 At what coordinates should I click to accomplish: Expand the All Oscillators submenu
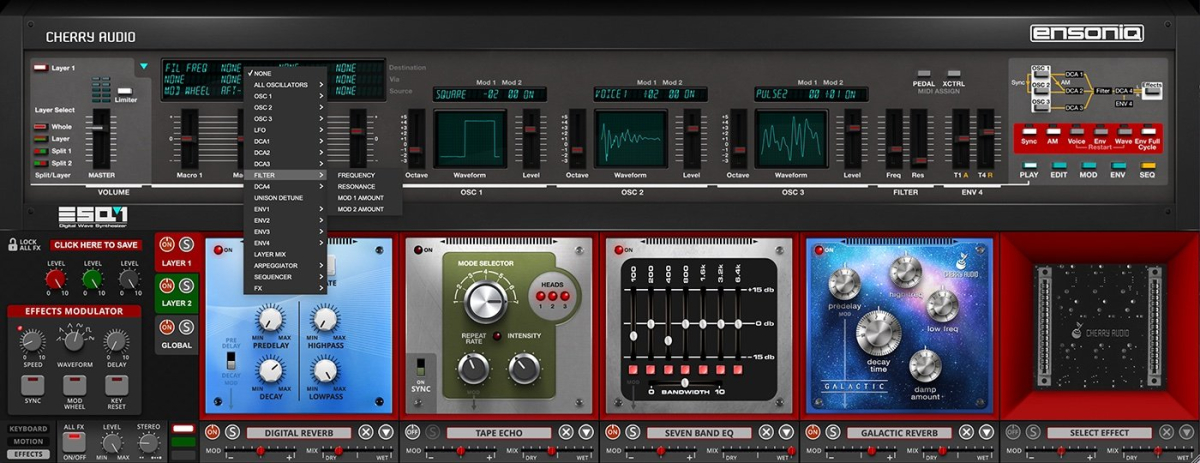[286, 85]
